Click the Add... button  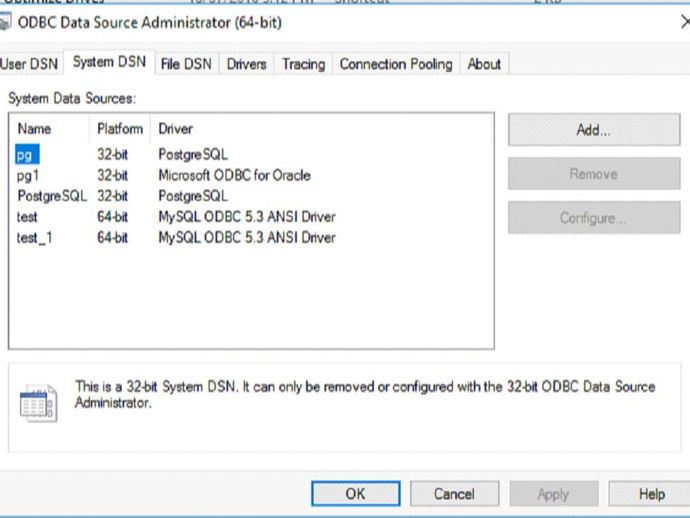pos(594,130)
